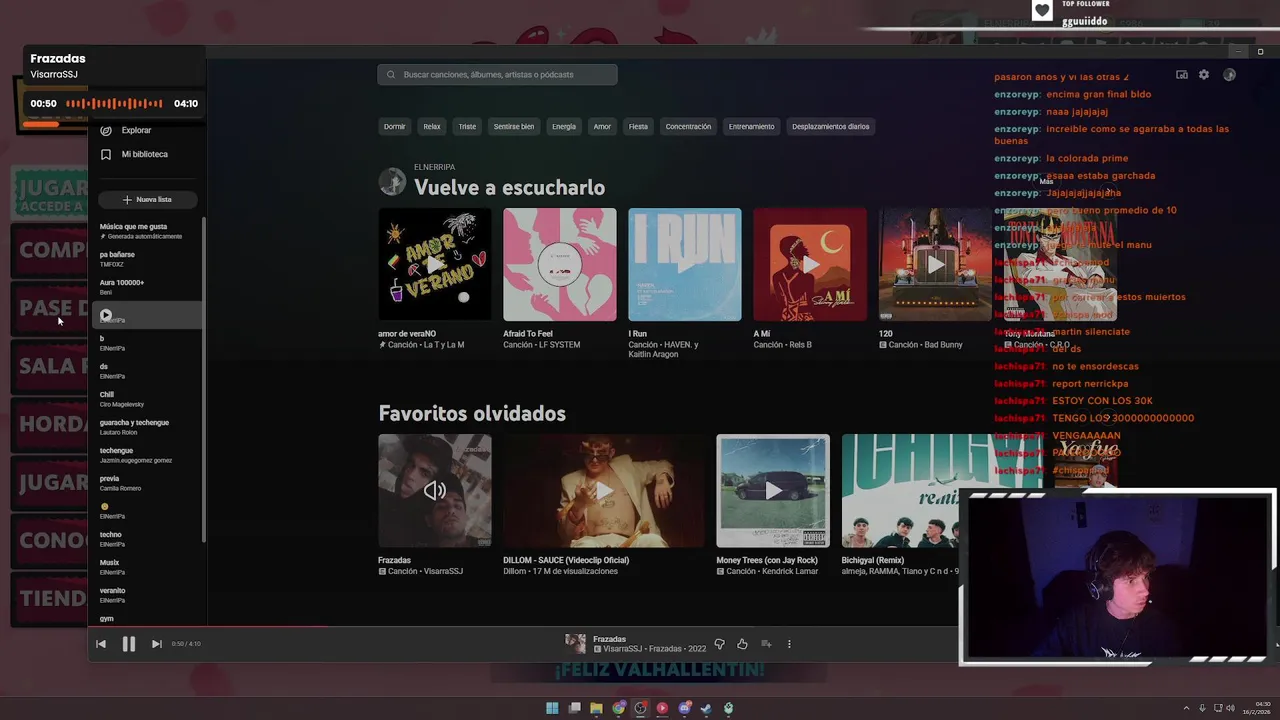Open the Aura 100000+ playlist
The image size is (1280, 720).
[147, 287]
